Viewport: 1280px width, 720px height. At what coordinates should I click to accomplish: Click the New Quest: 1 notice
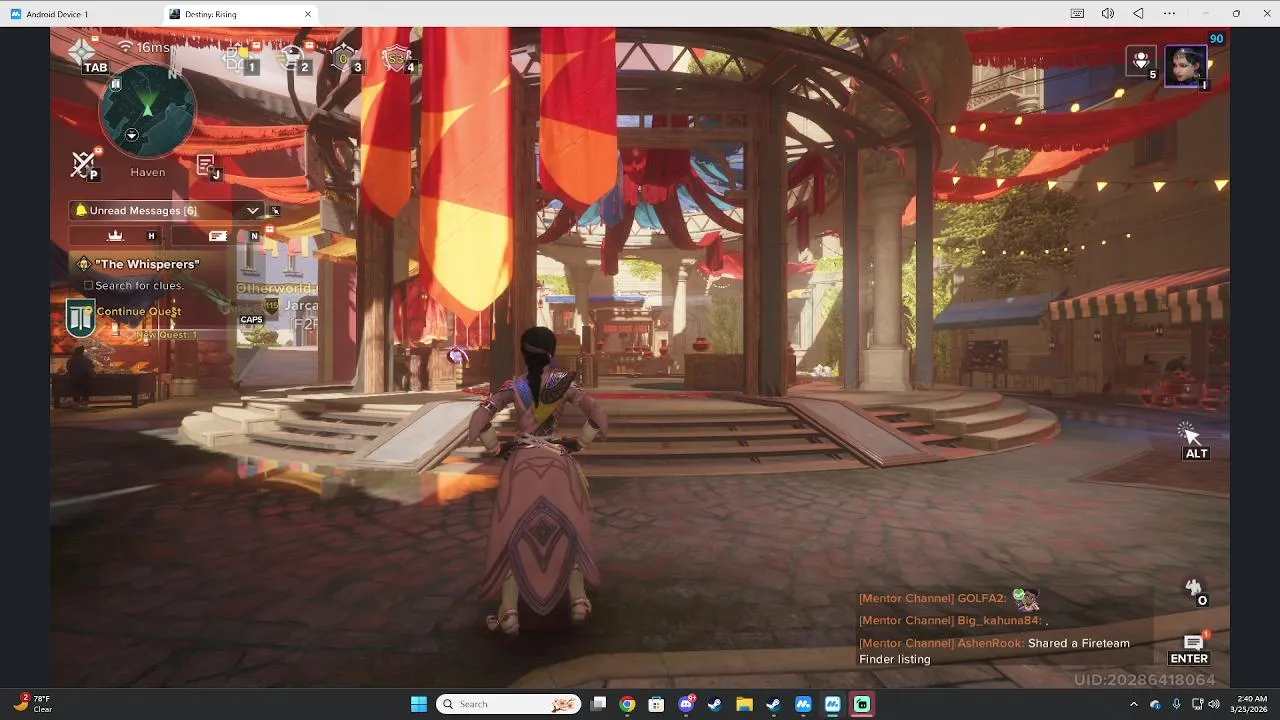(x=166, y=334)
